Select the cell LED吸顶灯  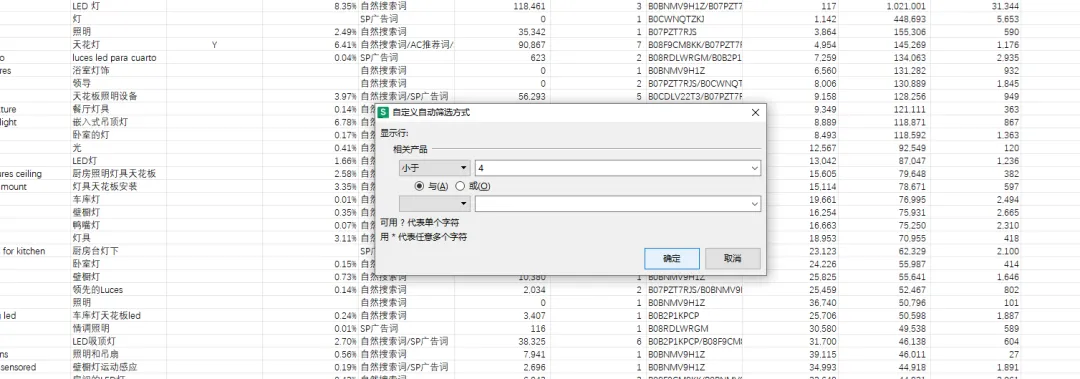click(x=94, y=342)
